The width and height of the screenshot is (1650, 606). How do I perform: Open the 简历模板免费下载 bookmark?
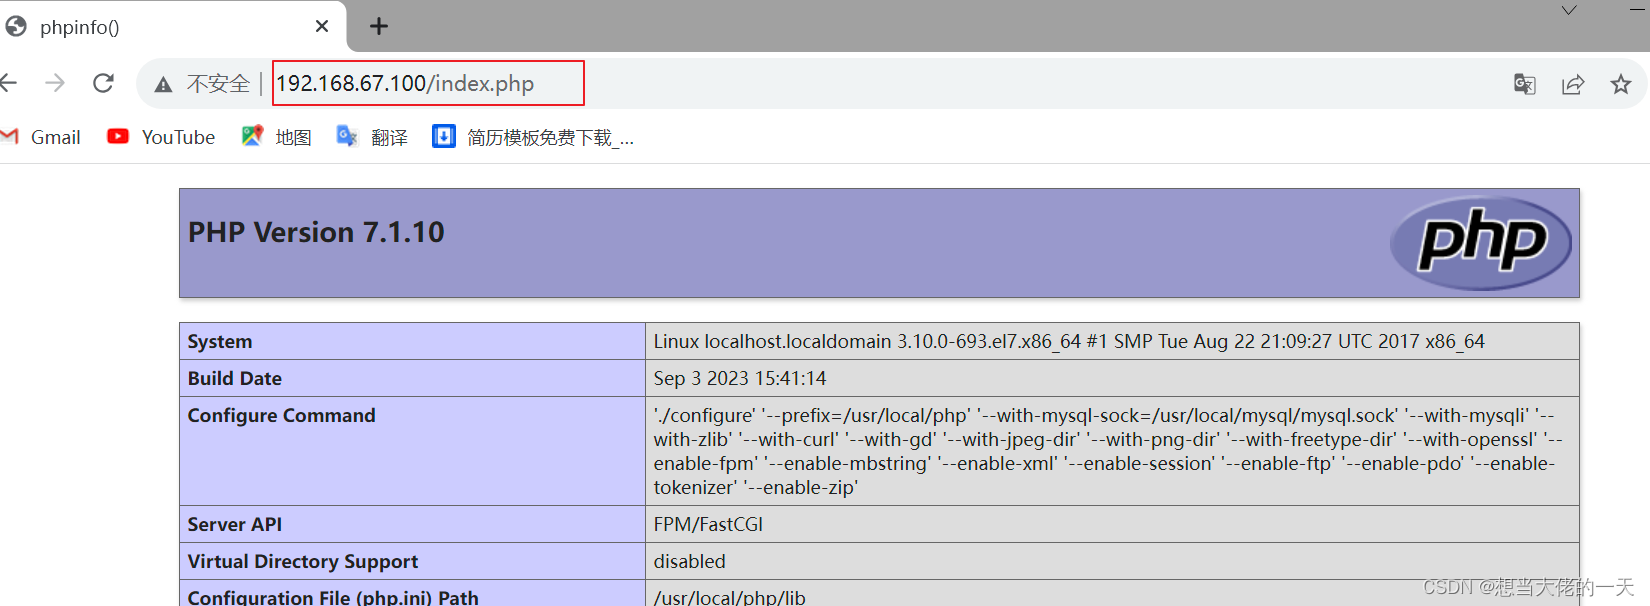click(533, 137)
